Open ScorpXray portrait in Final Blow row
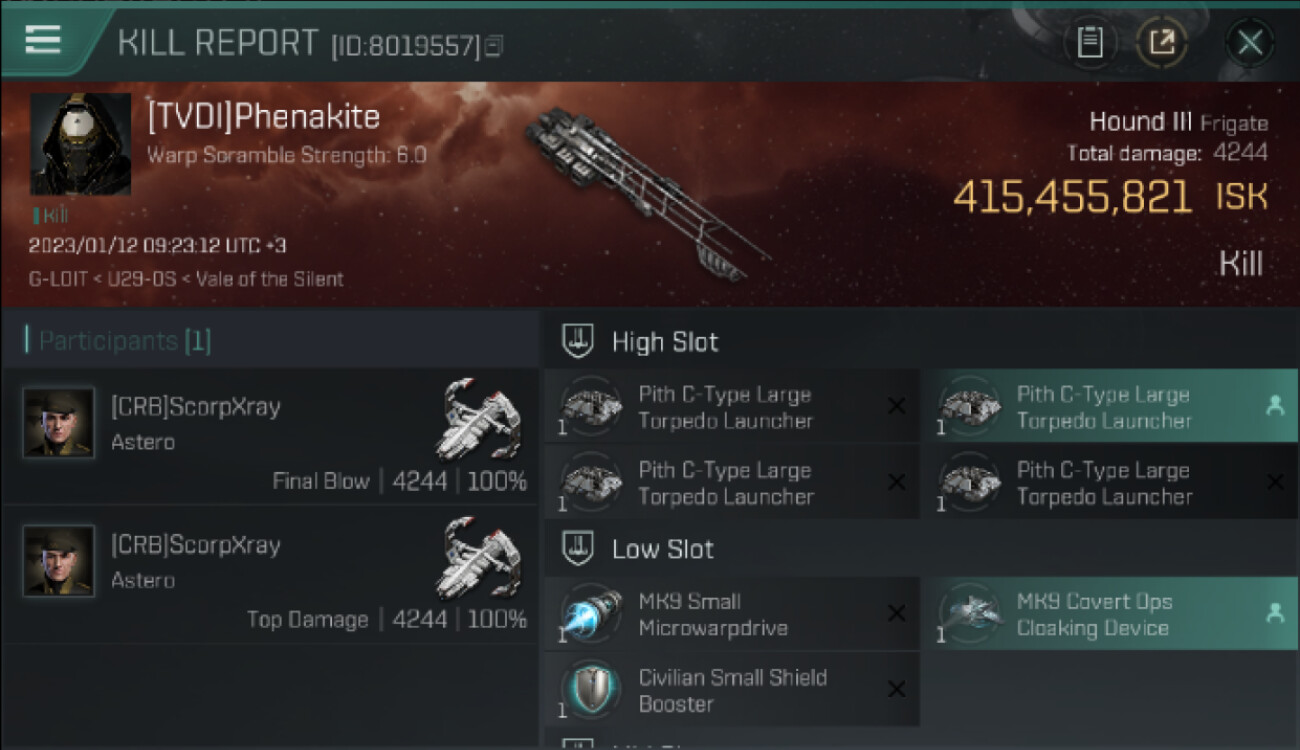 pos(59,423)
